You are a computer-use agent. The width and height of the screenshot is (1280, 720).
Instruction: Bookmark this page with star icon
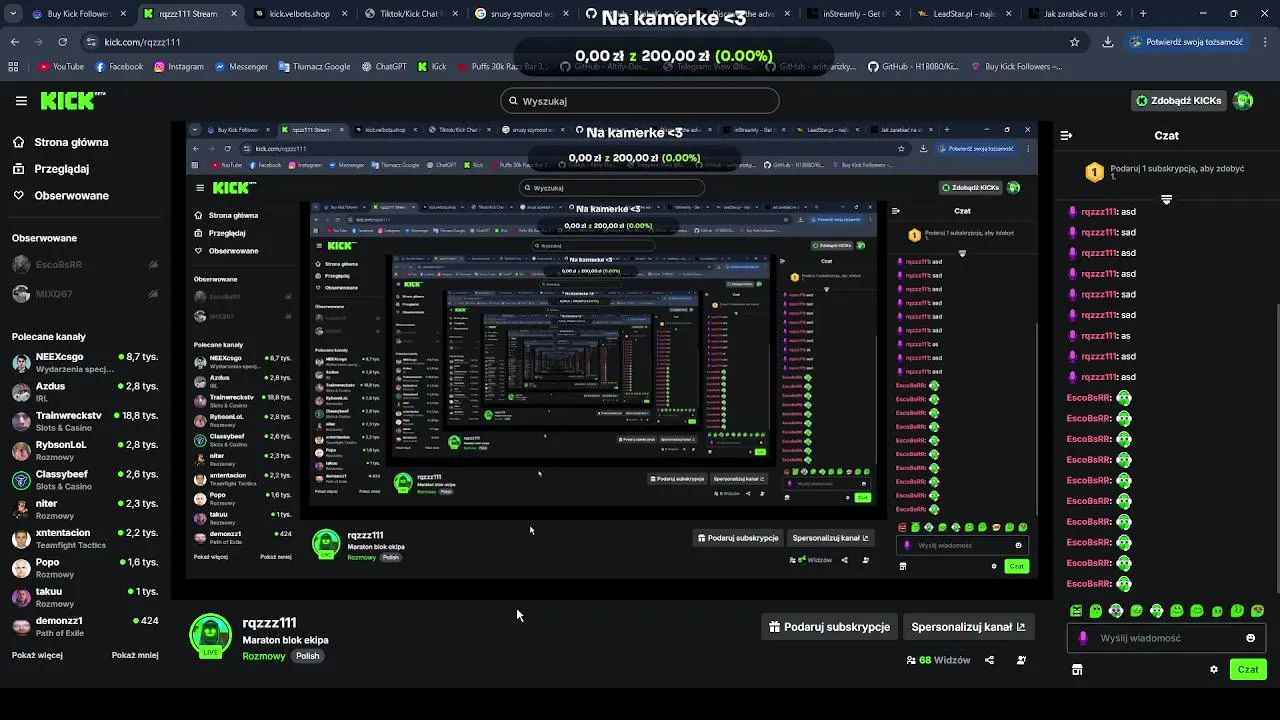[x=1075, y=42]
